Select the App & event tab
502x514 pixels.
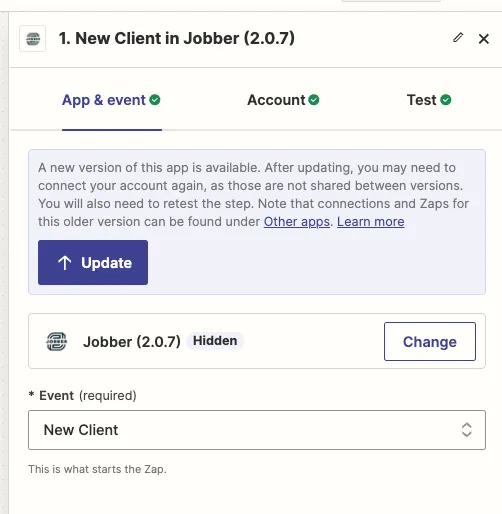[x=111, y=100]
